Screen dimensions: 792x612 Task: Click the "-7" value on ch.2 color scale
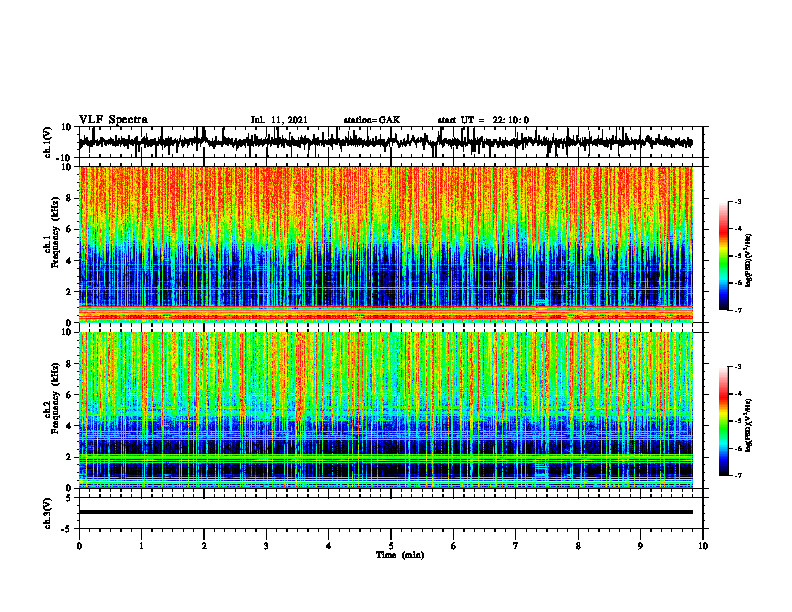tap(738, 475)
